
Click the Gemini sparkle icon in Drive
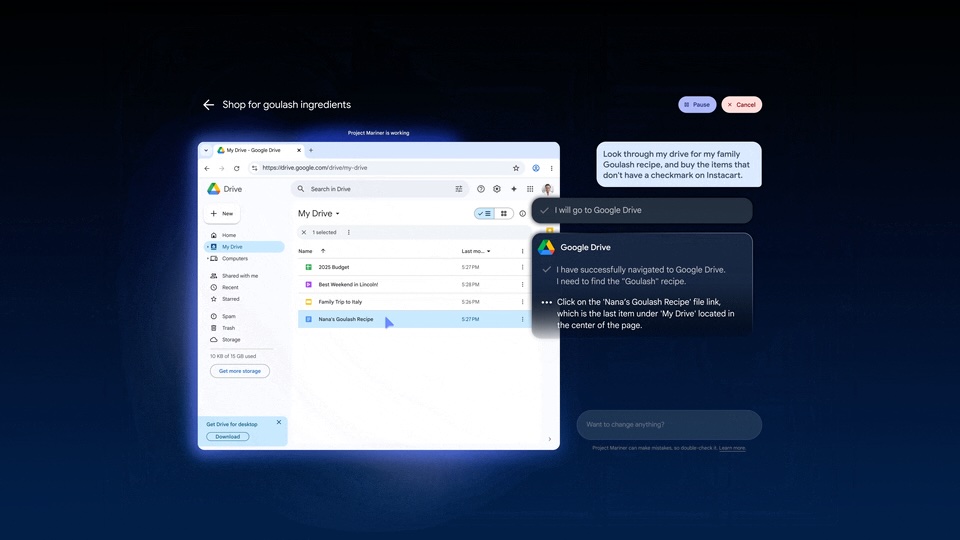pos(514,189)
